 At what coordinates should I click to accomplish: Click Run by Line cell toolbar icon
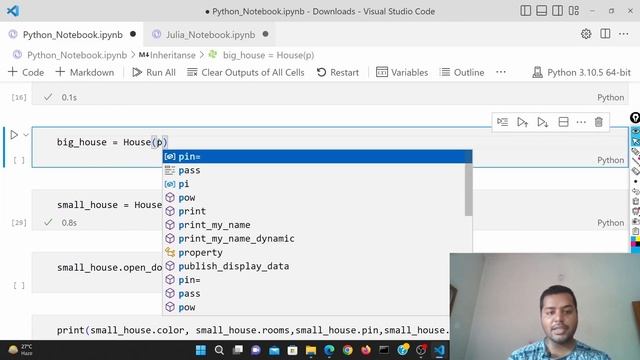[x=502, y=122]
